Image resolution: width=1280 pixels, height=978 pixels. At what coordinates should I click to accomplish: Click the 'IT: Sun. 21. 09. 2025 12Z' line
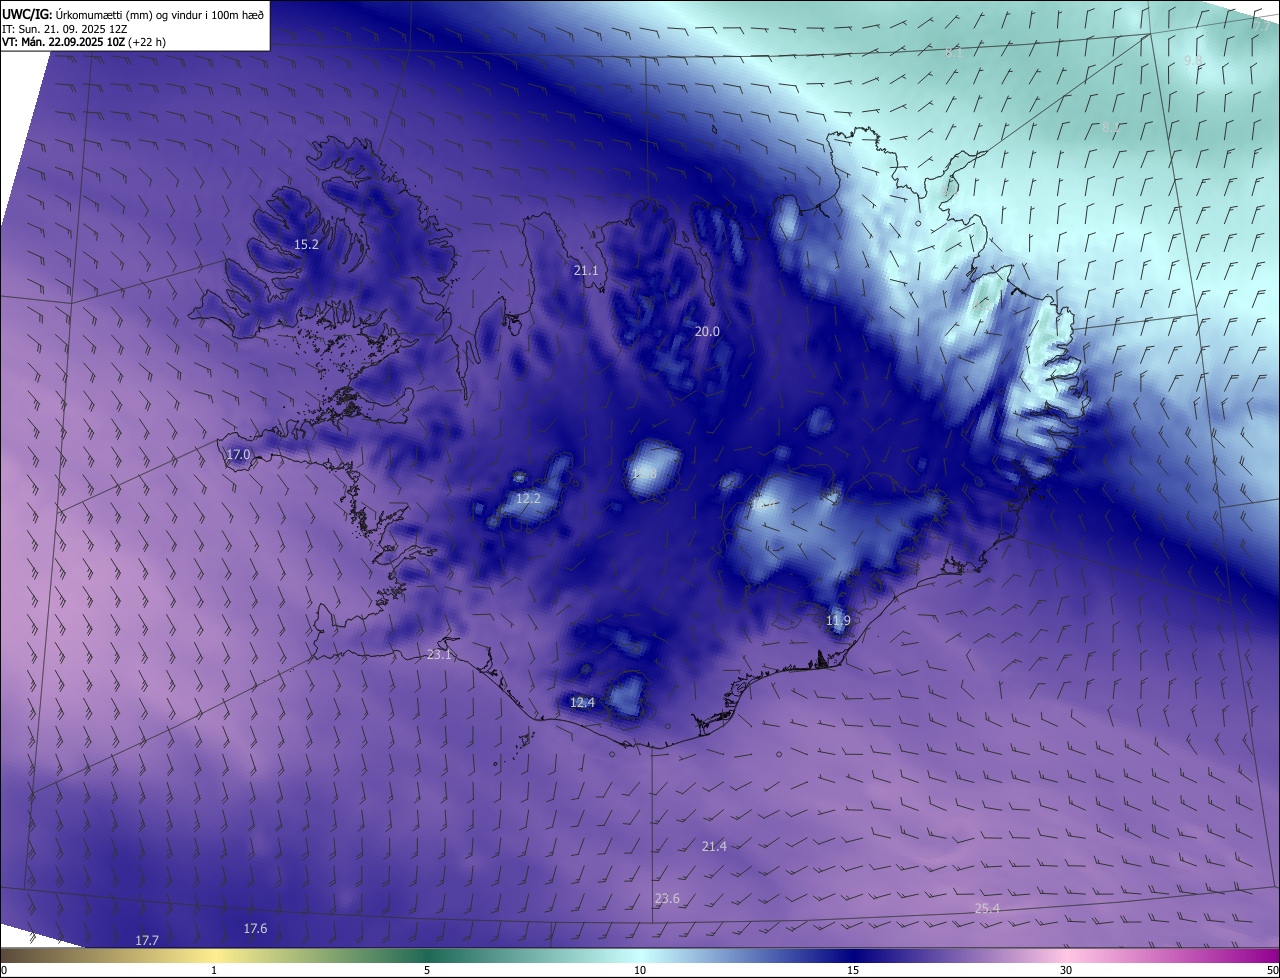coord(65,29)
